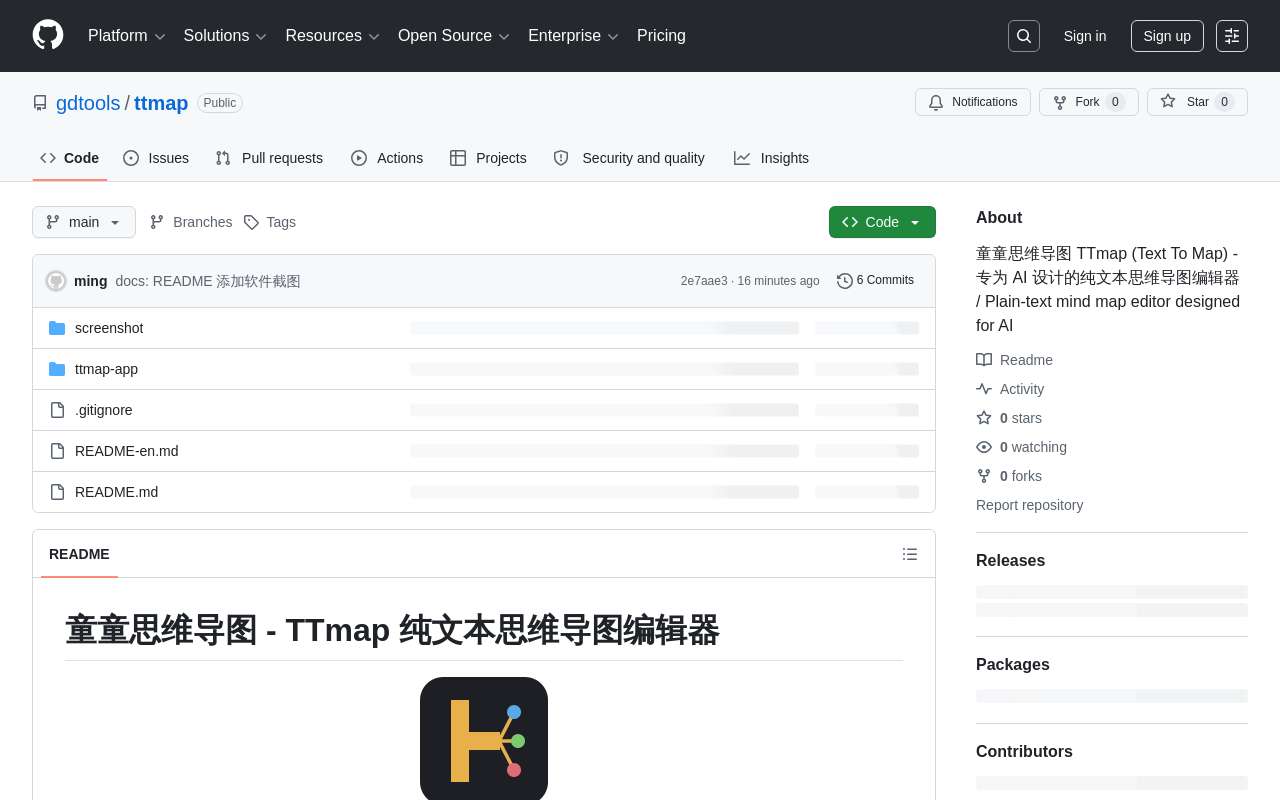Click the .gitignore file icon
This screenshot has height=800, width=1280.
point(57,410)
